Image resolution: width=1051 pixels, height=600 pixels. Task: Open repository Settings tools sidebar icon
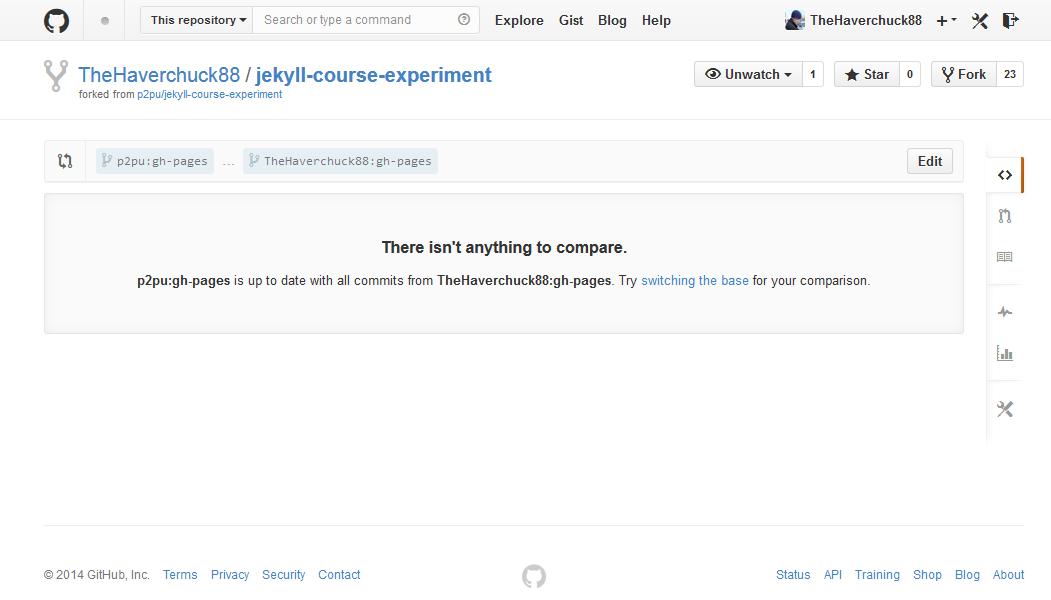pos(1004,409)
